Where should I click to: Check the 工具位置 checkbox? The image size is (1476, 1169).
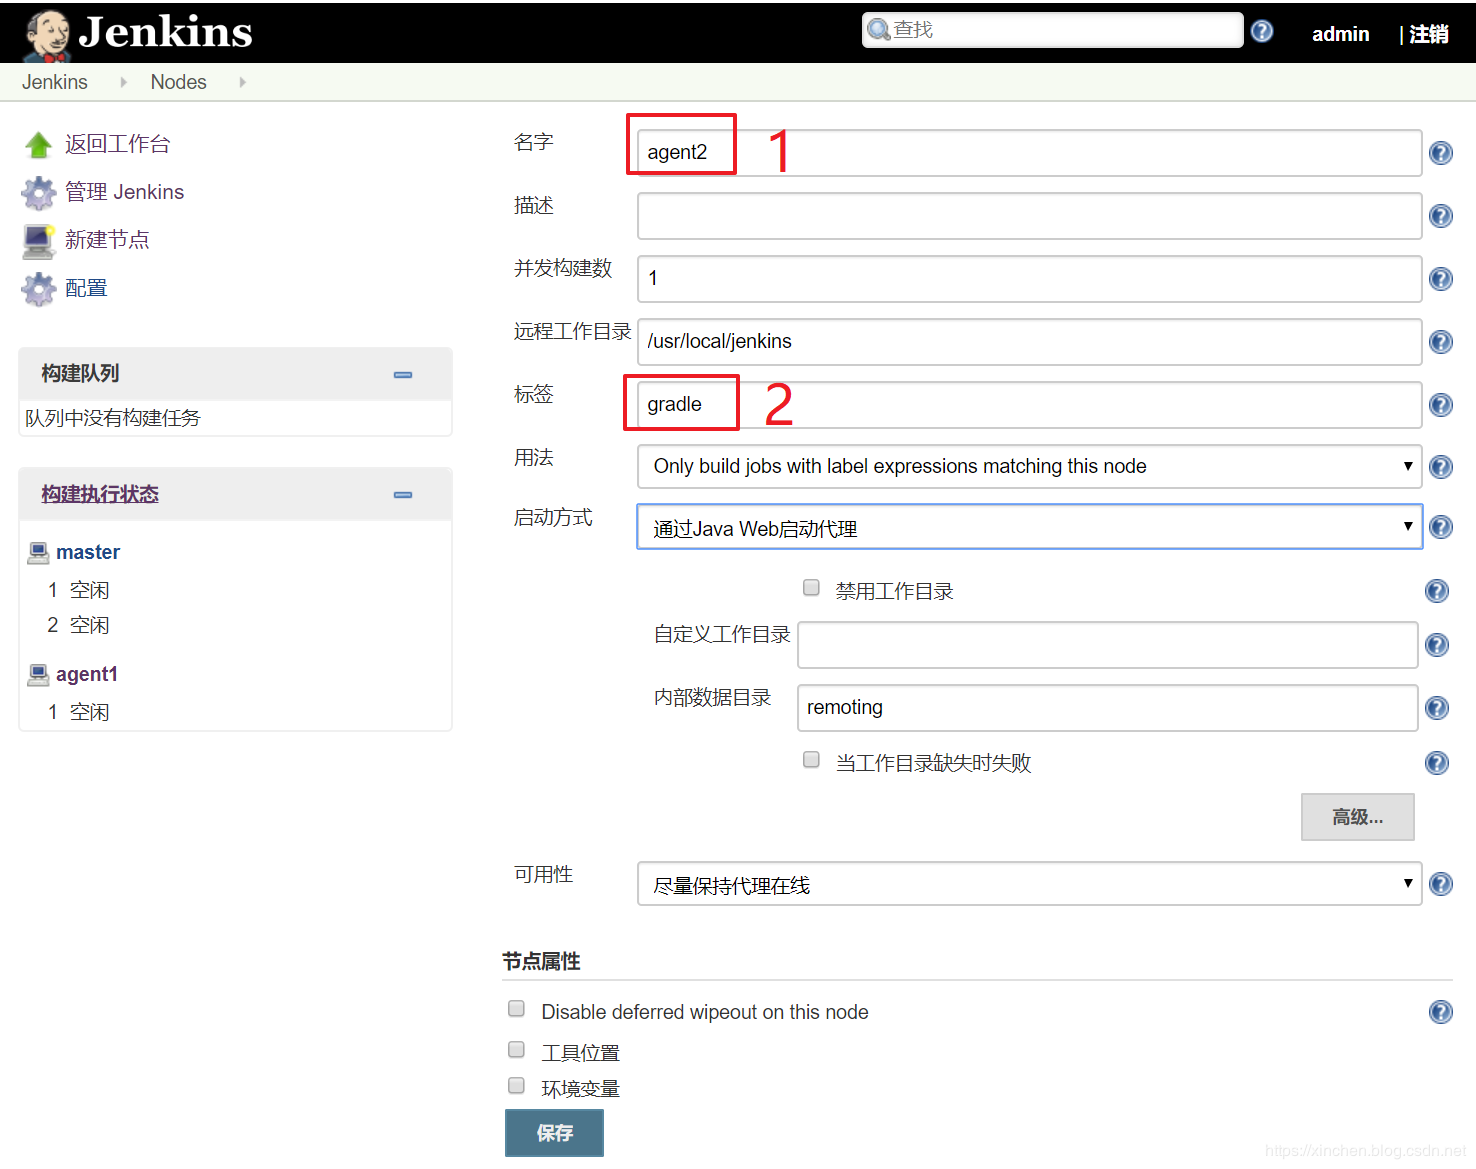click(x=517, y=1050)
